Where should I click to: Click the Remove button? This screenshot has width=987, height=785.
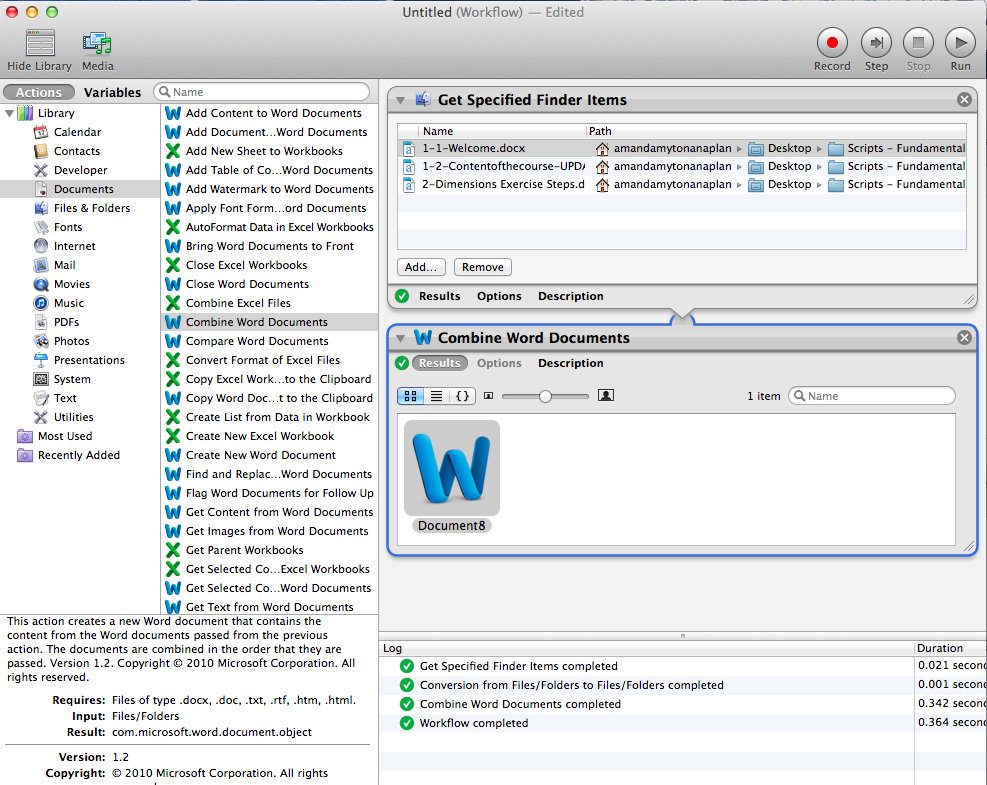(483, 267)
